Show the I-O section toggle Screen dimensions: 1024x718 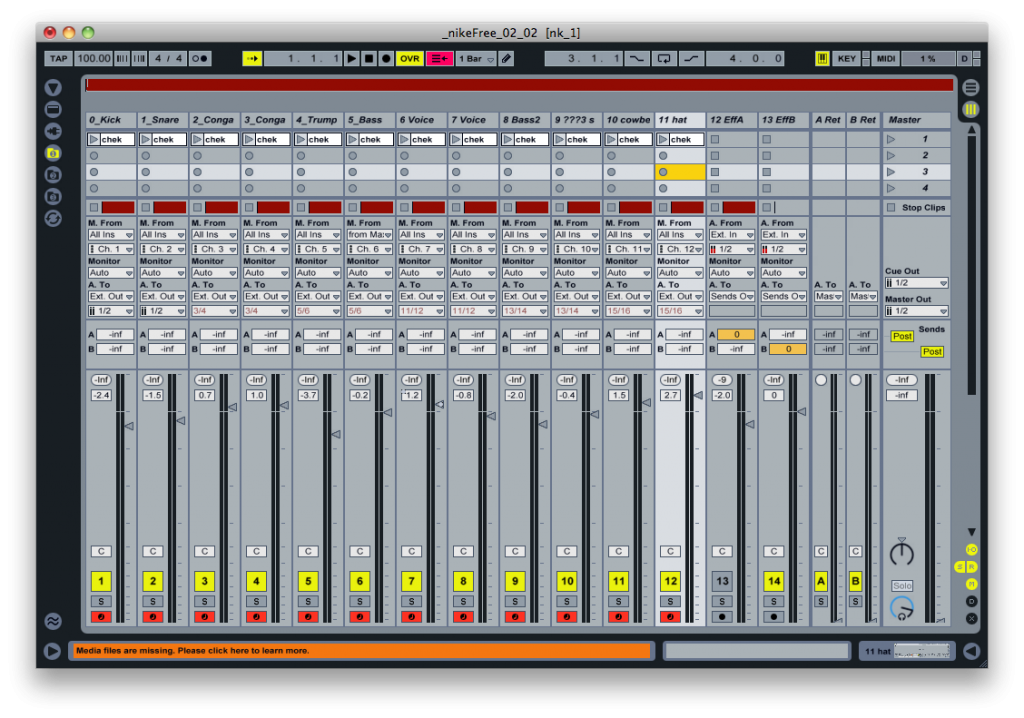[x=971, y=550]
